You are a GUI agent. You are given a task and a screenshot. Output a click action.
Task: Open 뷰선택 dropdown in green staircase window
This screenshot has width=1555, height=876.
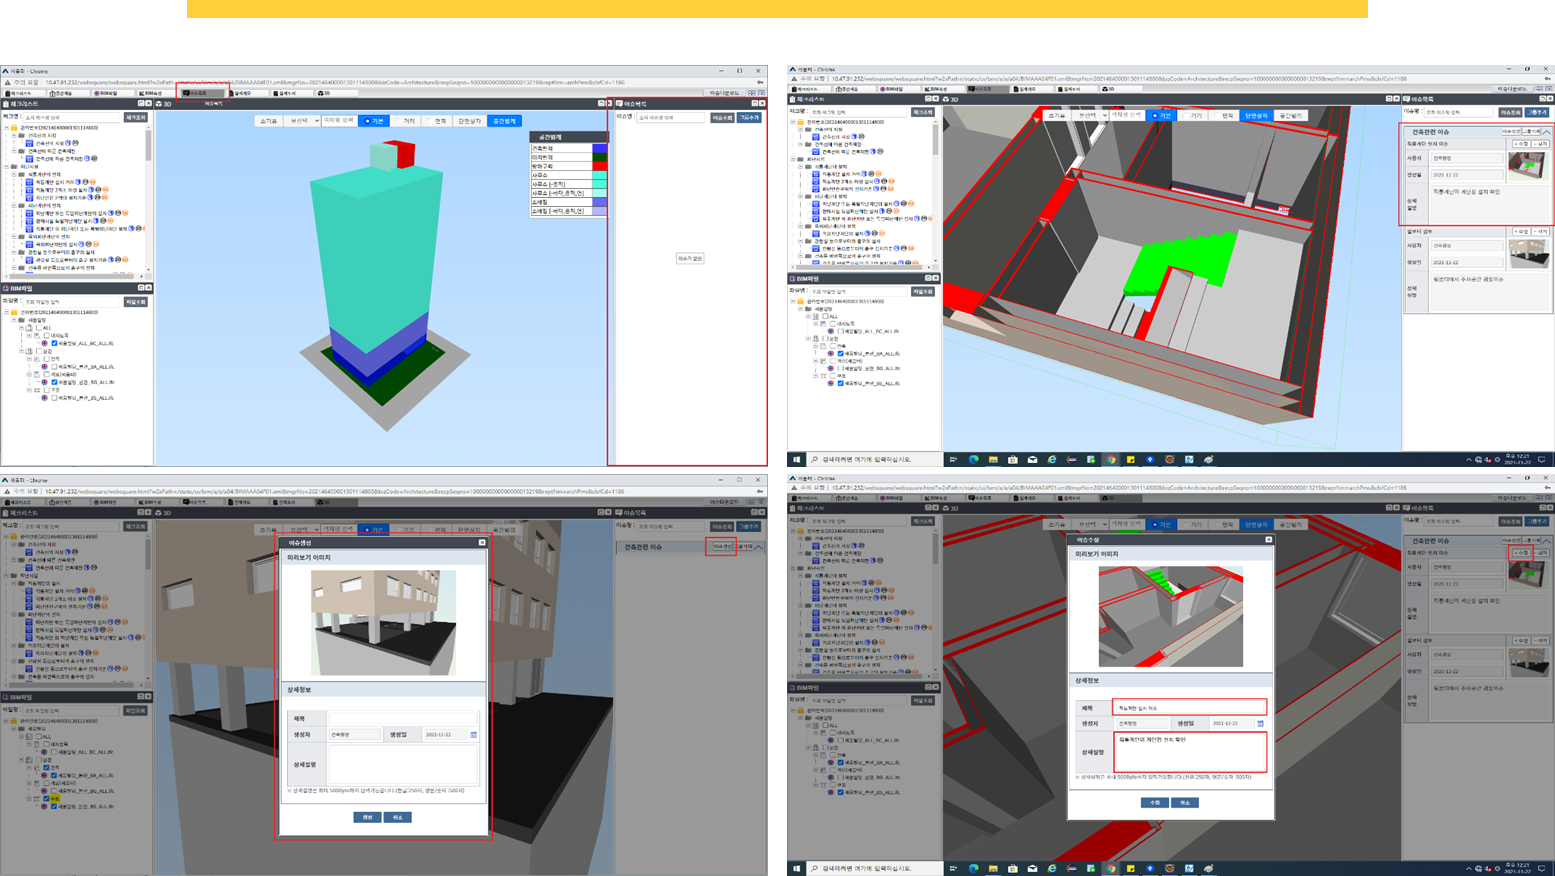tap(1090, 116)
